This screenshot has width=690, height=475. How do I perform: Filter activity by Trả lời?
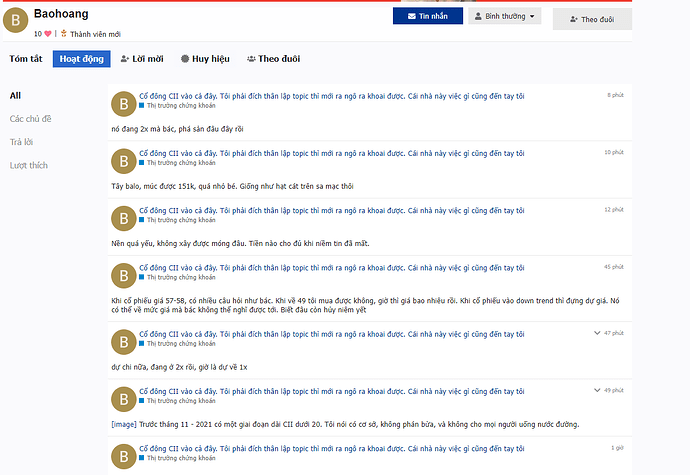(x=21, y=142)
